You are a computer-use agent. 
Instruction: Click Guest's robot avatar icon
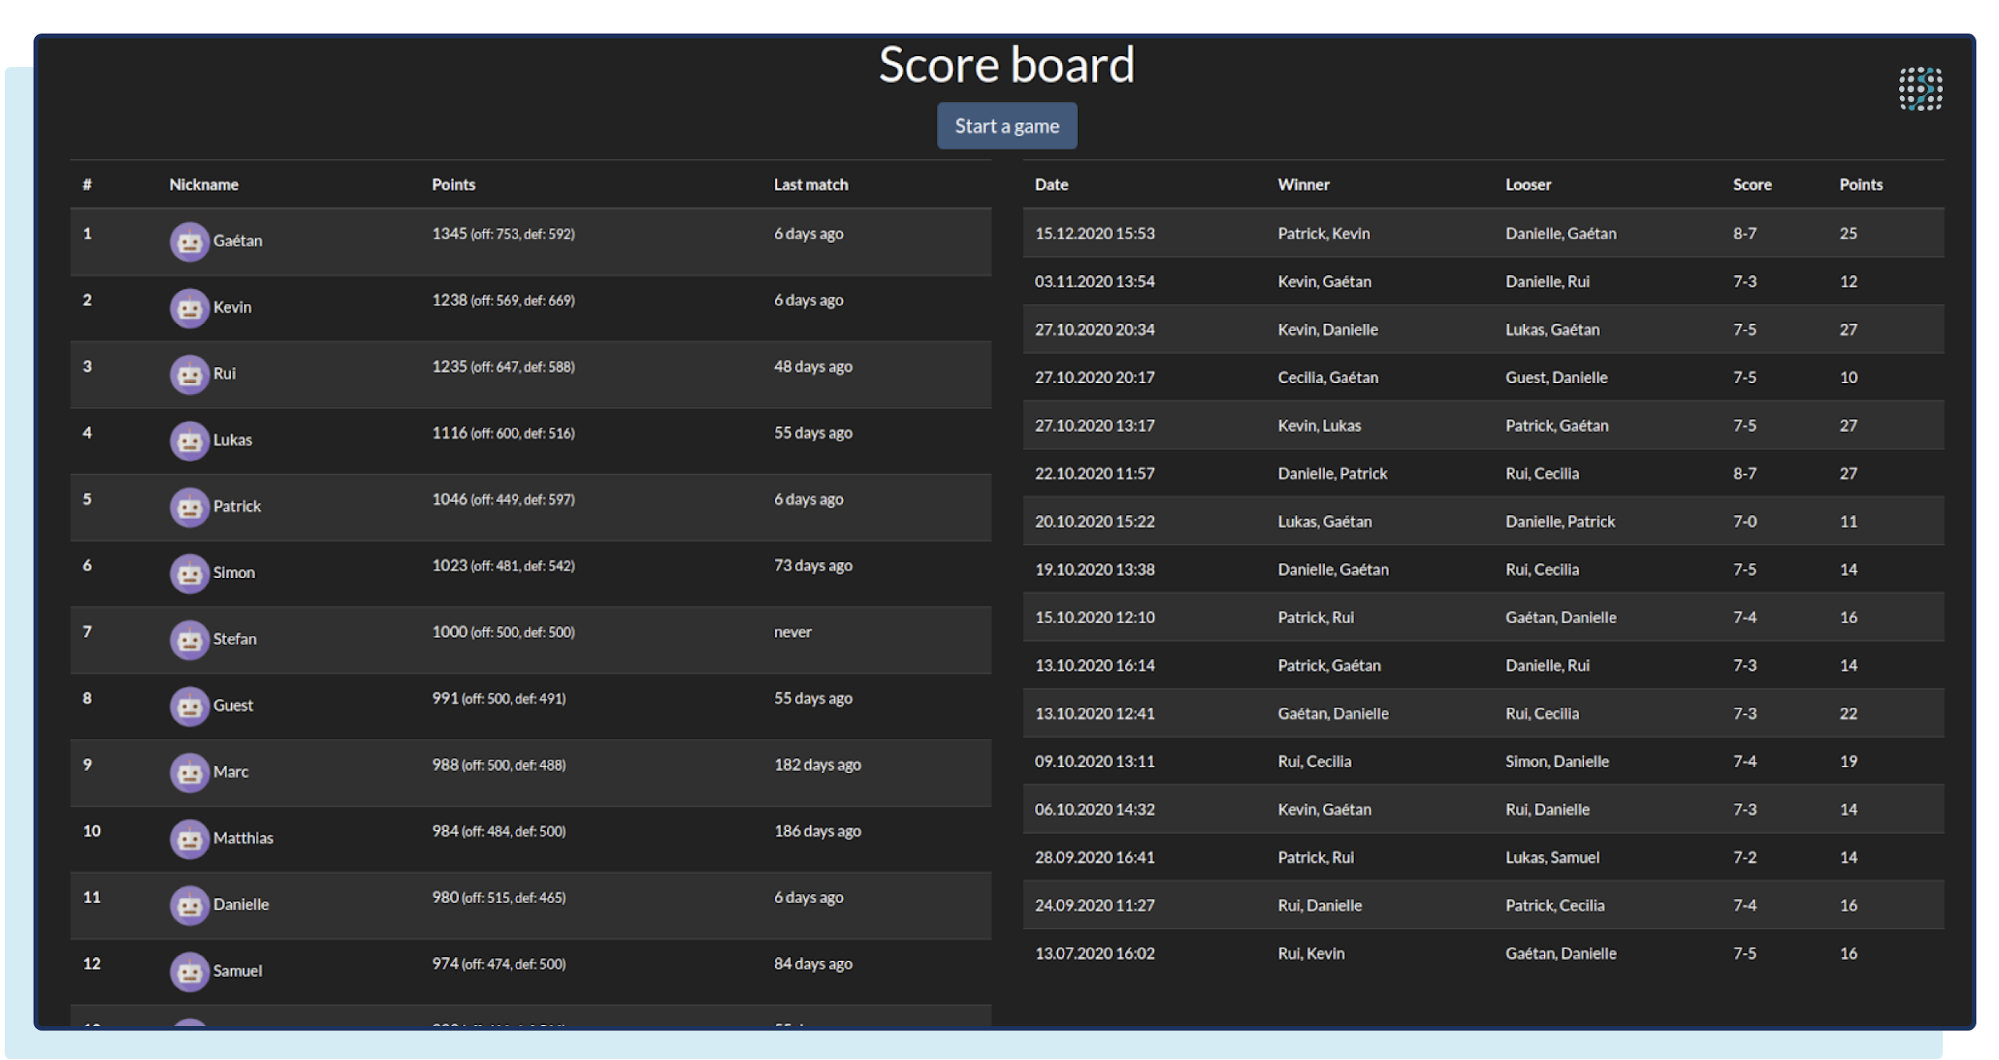click(x=189, y=706)
